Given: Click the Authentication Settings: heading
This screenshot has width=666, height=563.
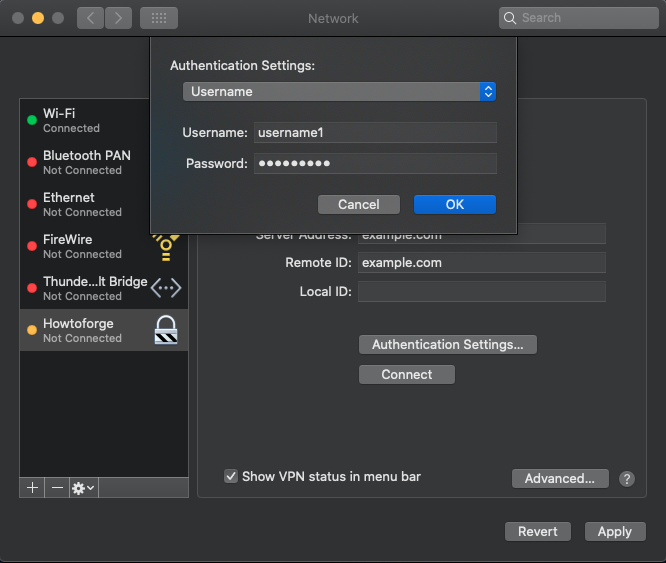Looking at the screenshot, I should pos(243,65).
